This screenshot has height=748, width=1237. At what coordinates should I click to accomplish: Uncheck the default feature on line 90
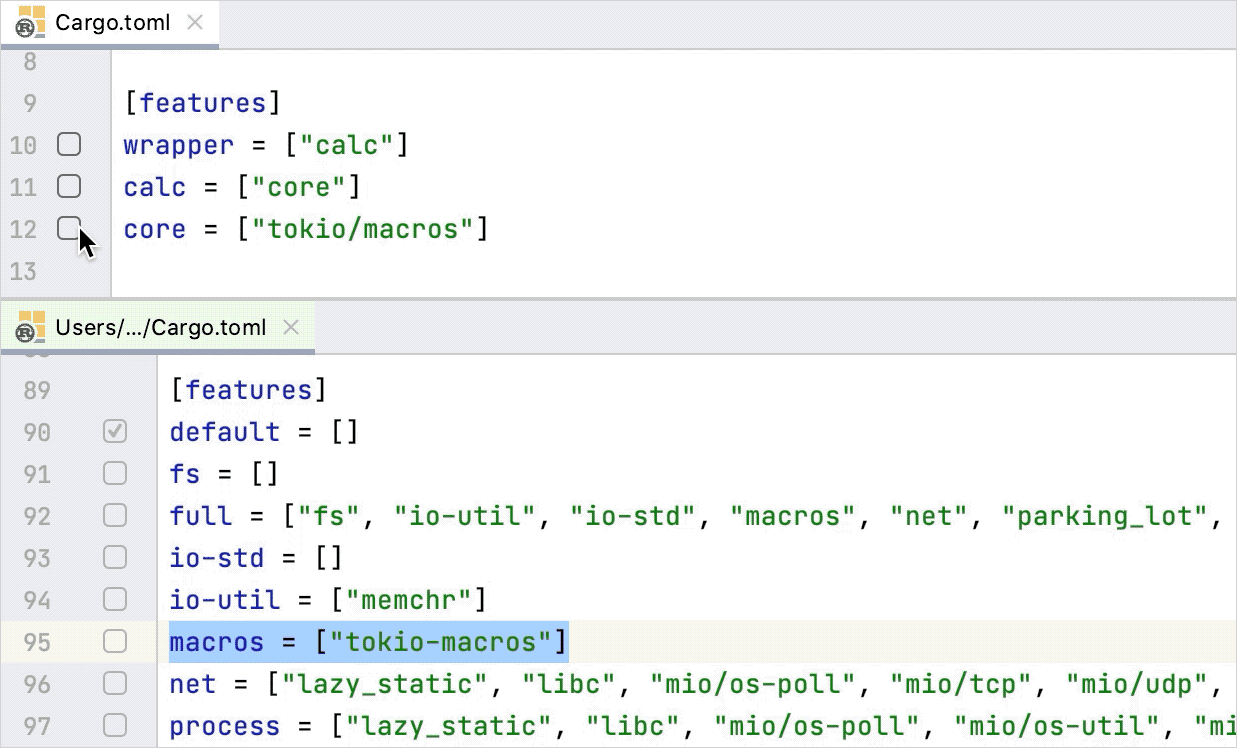point(114,431)
